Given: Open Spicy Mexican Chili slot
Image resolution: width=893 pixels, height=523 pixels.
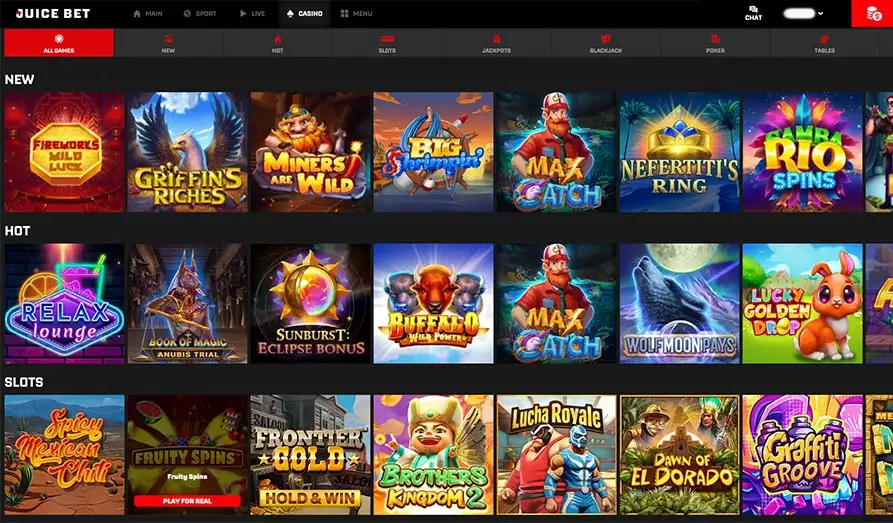Looking at the screenshot, I should tap(64, 455).
